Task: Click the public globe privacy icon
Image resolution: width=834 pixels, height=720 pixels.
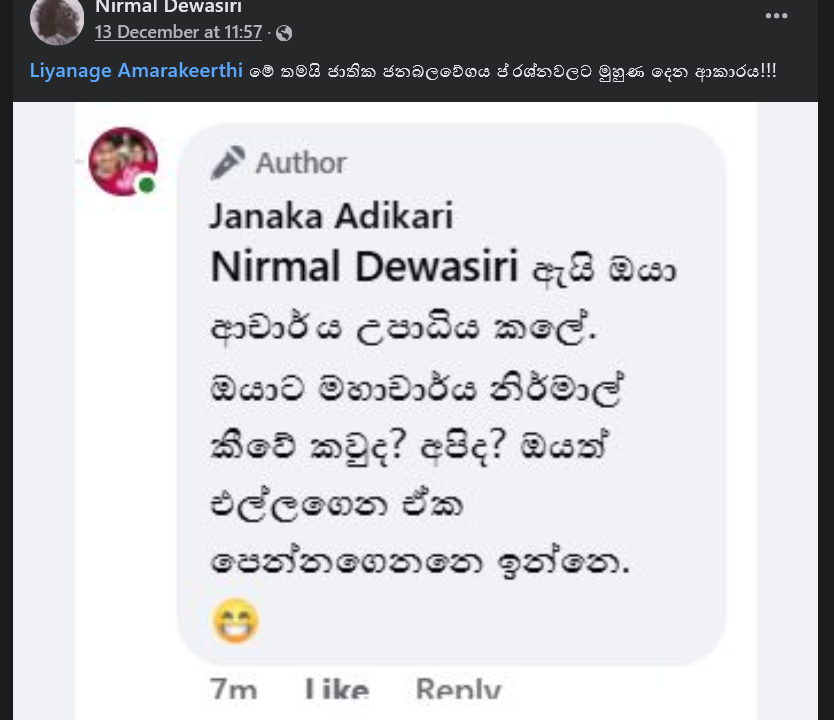Action: (x=284, y=33)
